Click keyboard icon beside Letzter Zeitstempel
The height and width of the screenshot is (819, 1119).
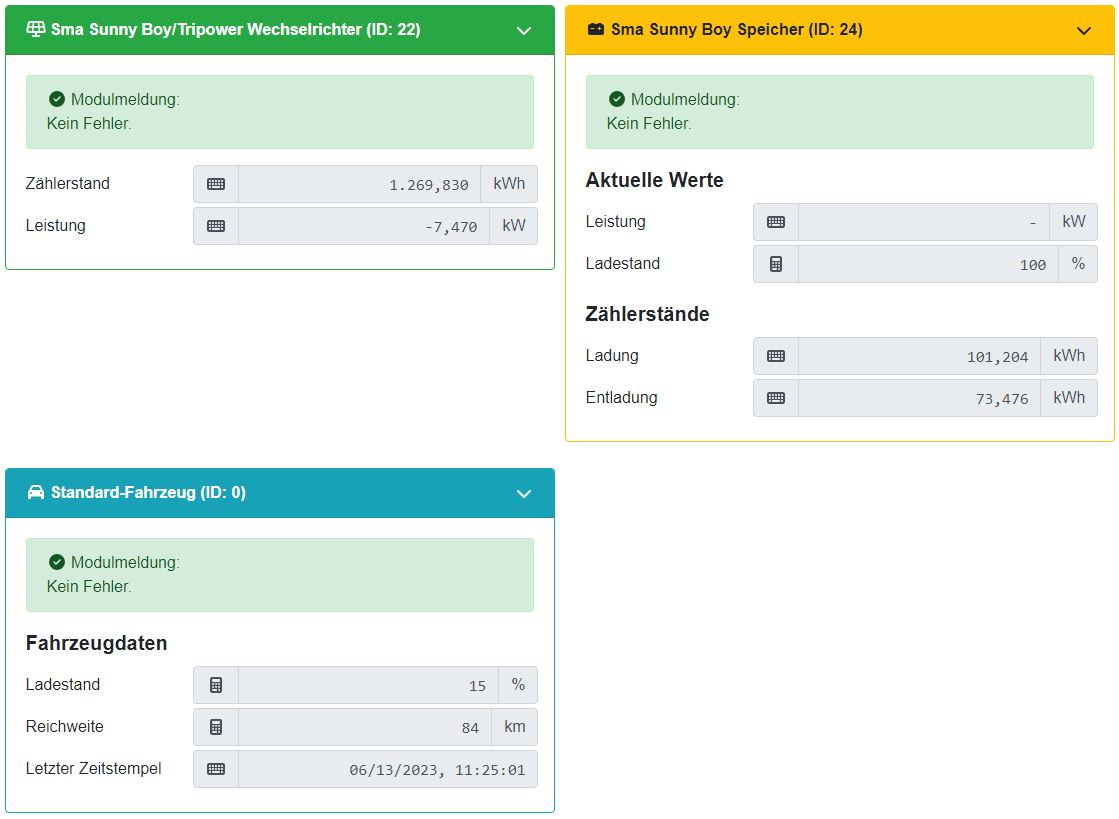coord(216,769)
